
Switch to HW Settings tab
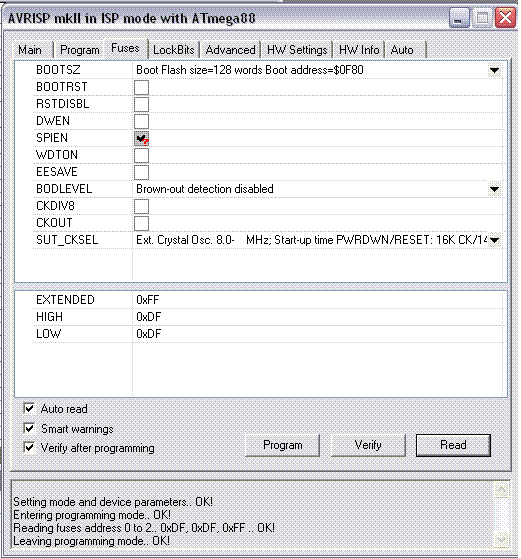297,50
